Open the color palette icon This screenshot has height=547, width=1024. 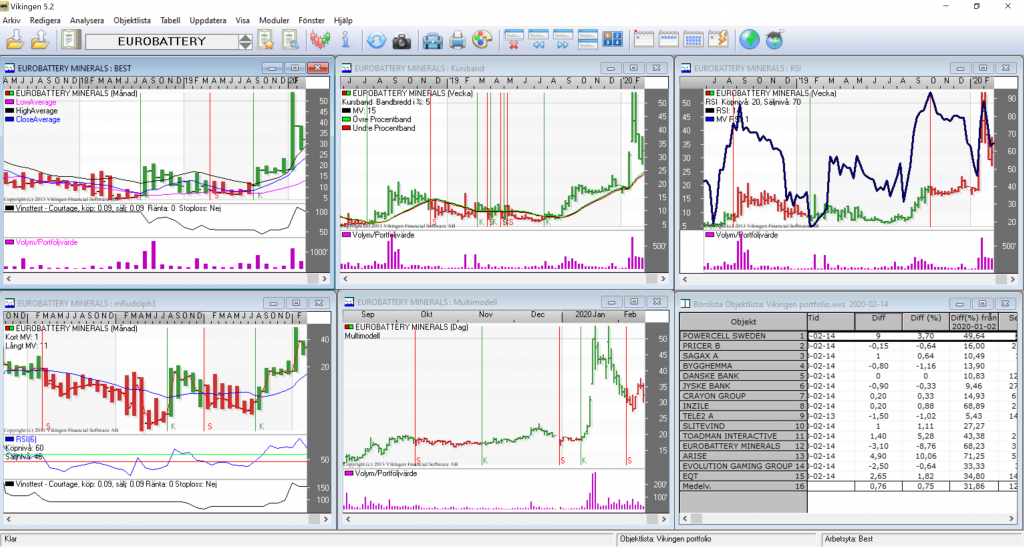pyautogui.click(x=482, y=41)
